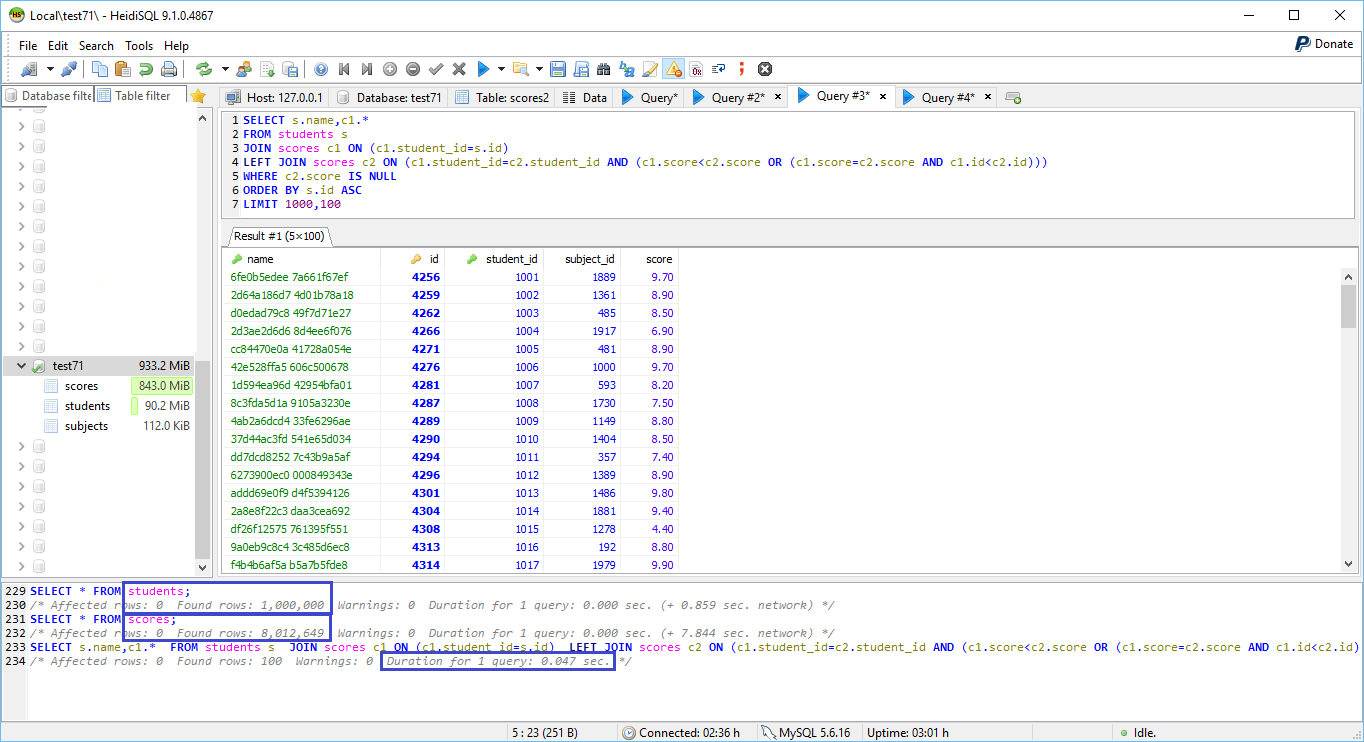The width and height of the screenshot is (1364, 742).
Task: Click the Save floppy disk icon
Action: 557,69
